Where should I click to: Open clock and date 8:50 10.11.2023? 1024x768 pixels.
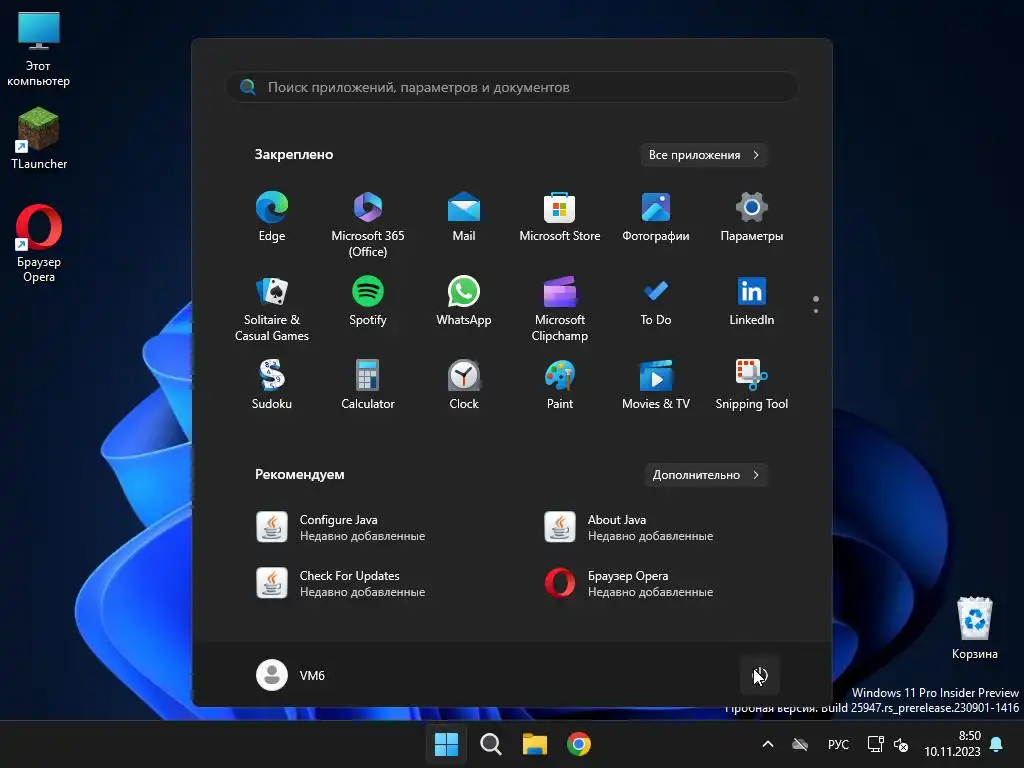click(953, 744)
